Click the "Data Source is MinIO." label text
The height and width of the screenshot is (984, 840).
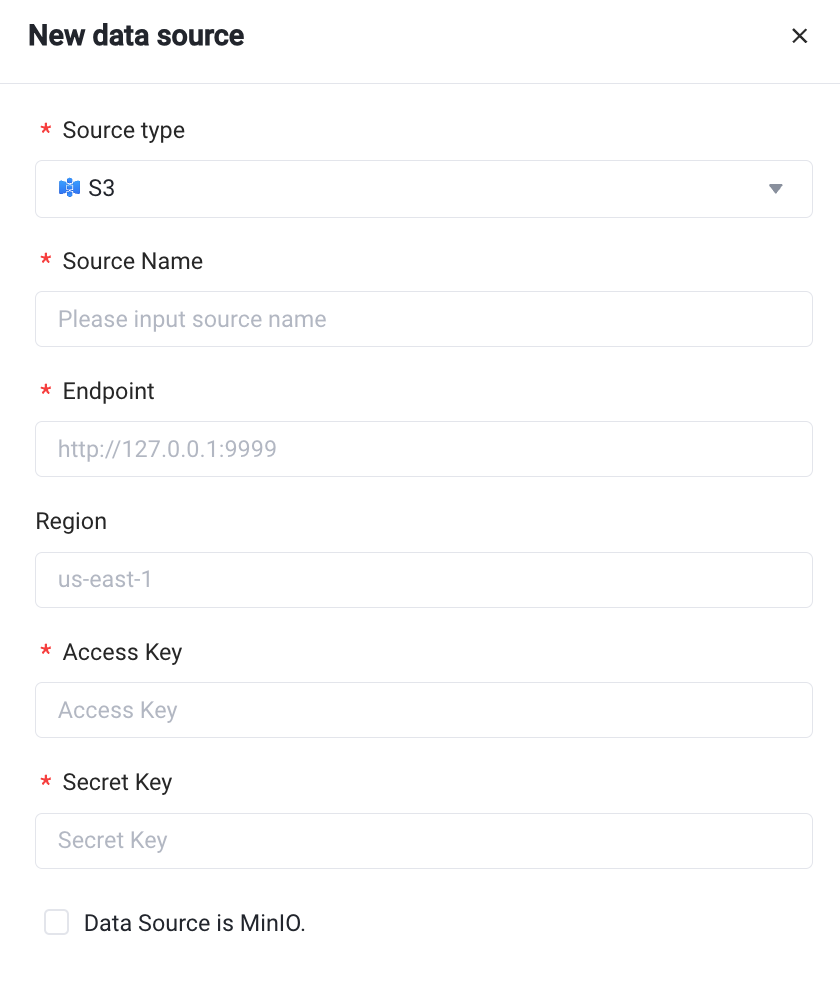(195, 923)
